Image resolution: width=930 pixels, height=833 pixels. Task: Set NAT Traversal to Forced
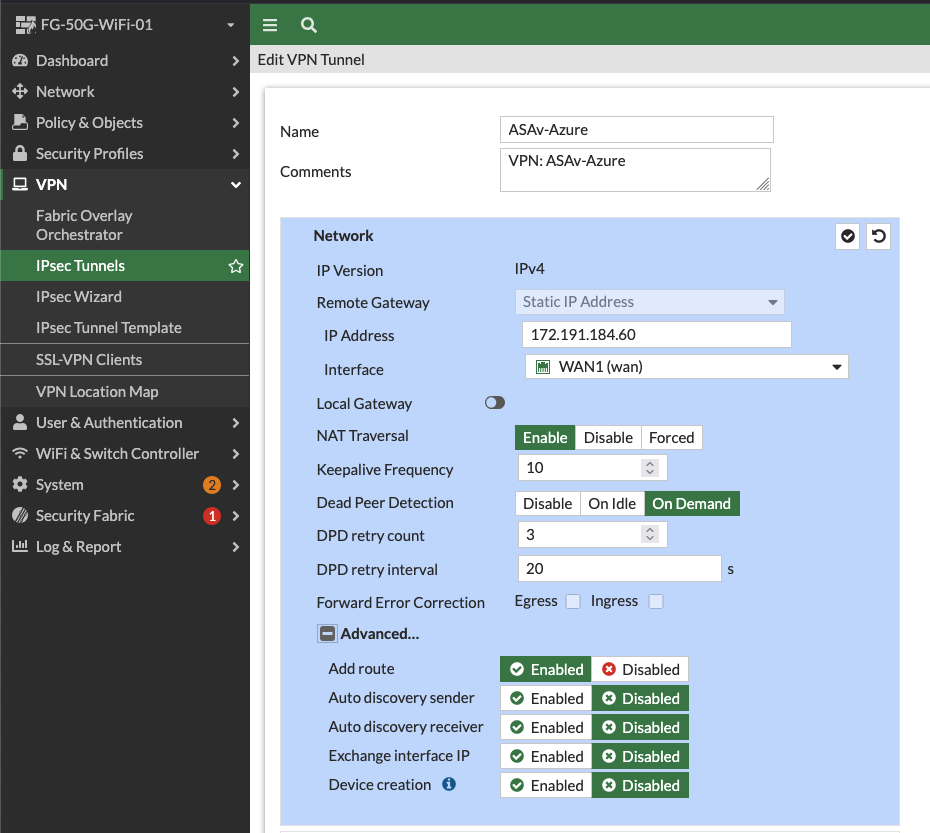[x=671, y=438]
